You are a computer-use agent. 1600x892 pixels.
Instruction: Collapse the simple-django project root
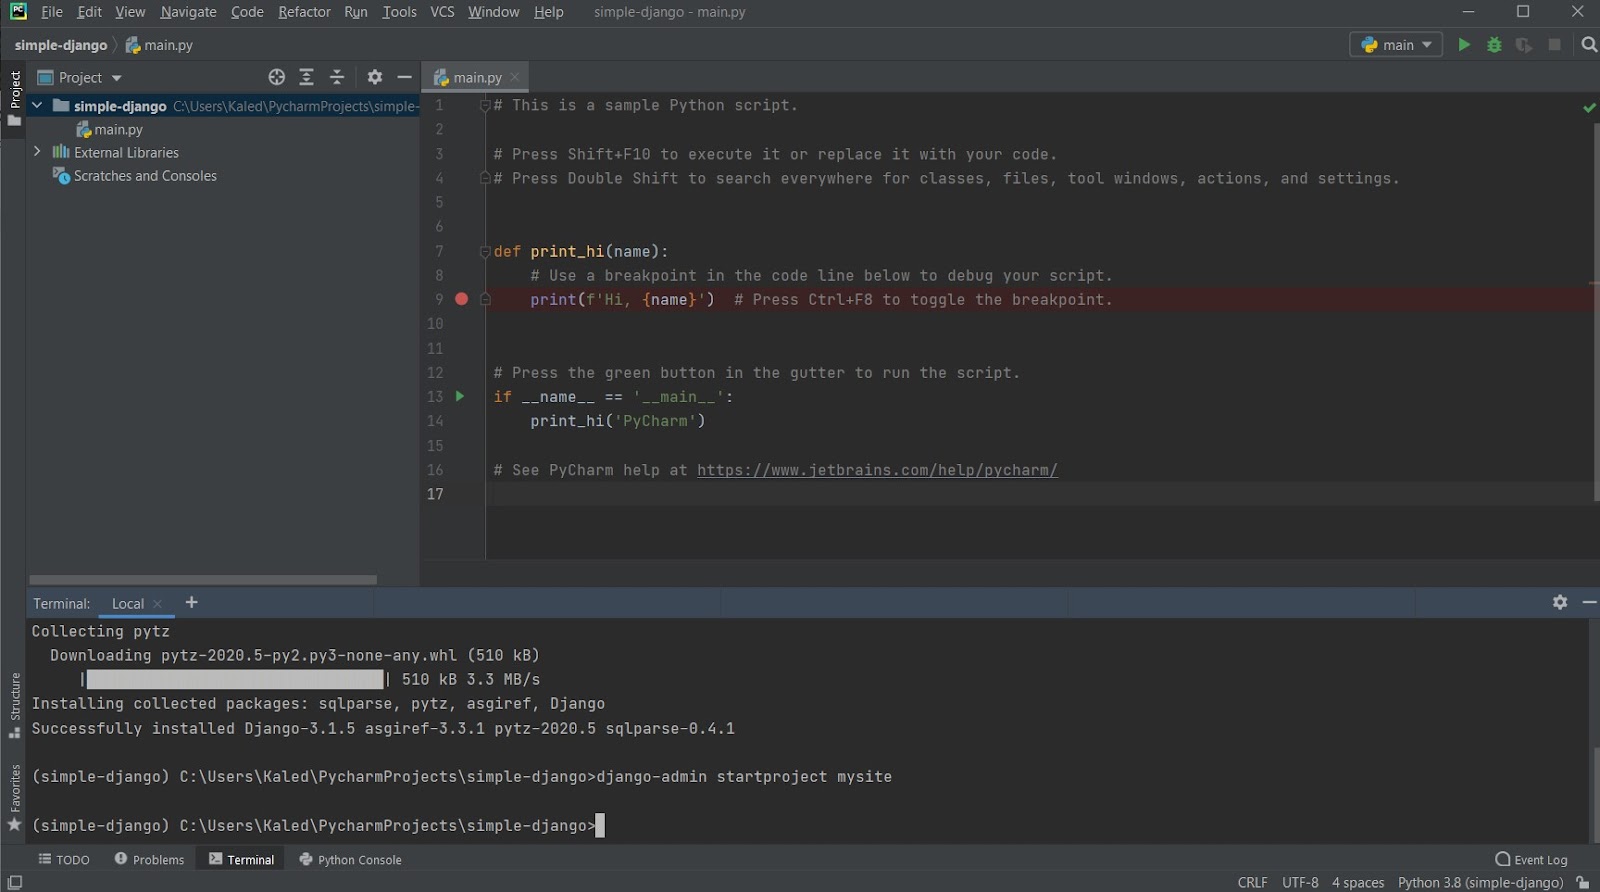[37, 105]
